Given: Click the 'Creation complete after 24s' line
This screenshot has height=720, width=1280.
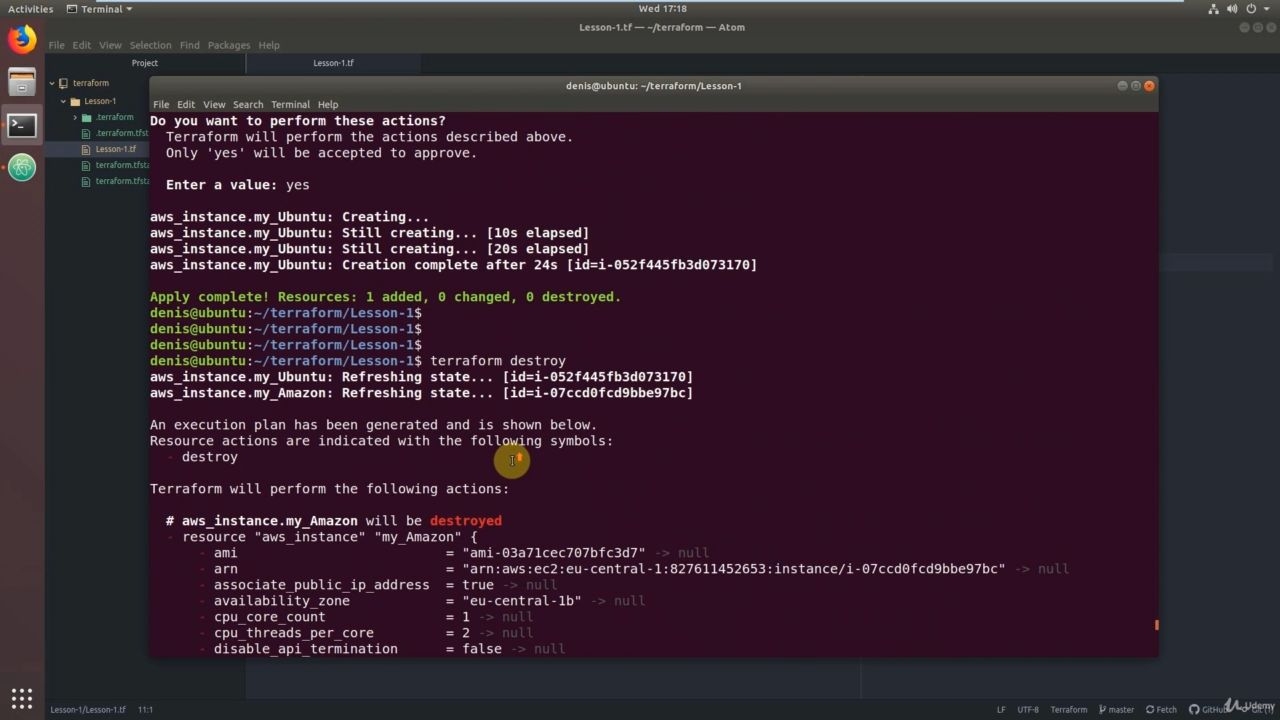Looking at the screenshot, I should [453, 265].
